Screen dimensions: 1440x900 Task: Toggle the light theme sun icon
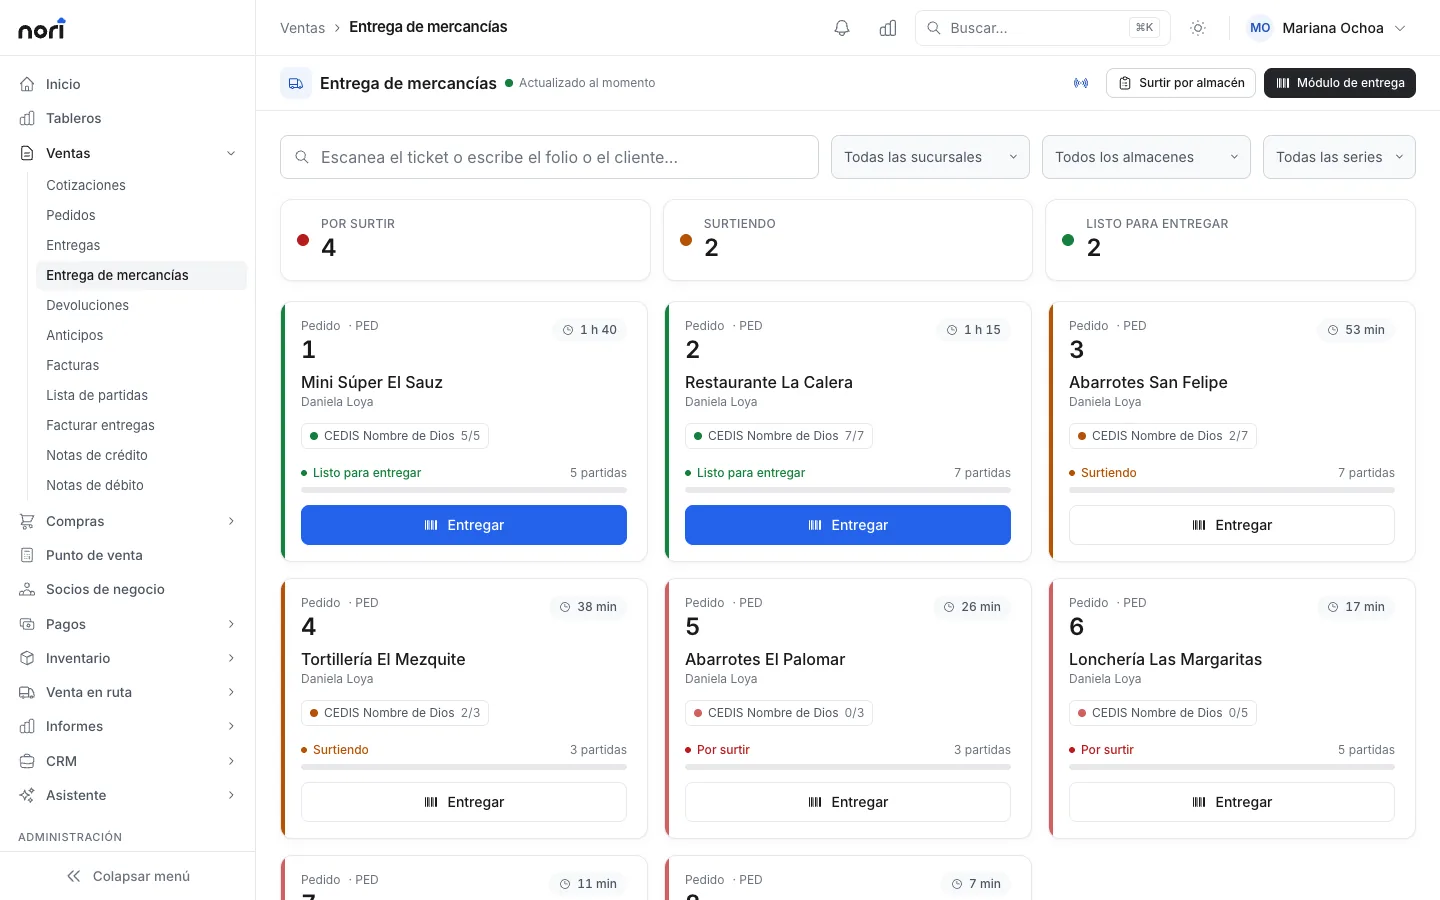pos(1198,28)
